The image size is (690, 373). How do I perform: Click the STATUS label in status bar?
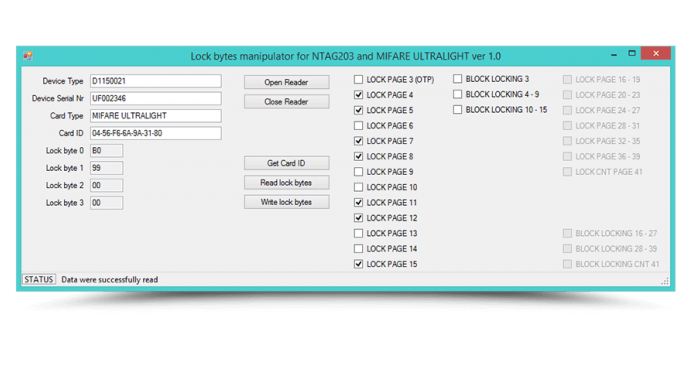click(39, 279)
